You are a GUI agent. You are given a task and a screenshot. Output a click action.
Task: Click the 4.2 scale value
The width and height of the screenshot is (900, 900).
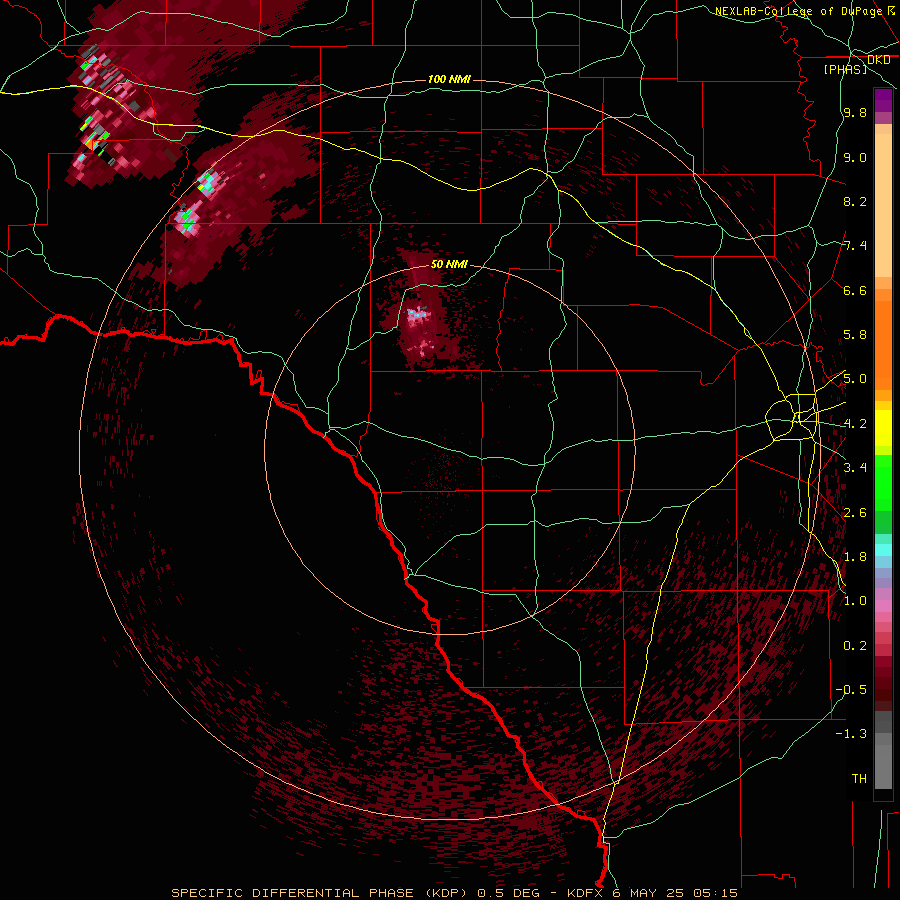click(855, 424)
